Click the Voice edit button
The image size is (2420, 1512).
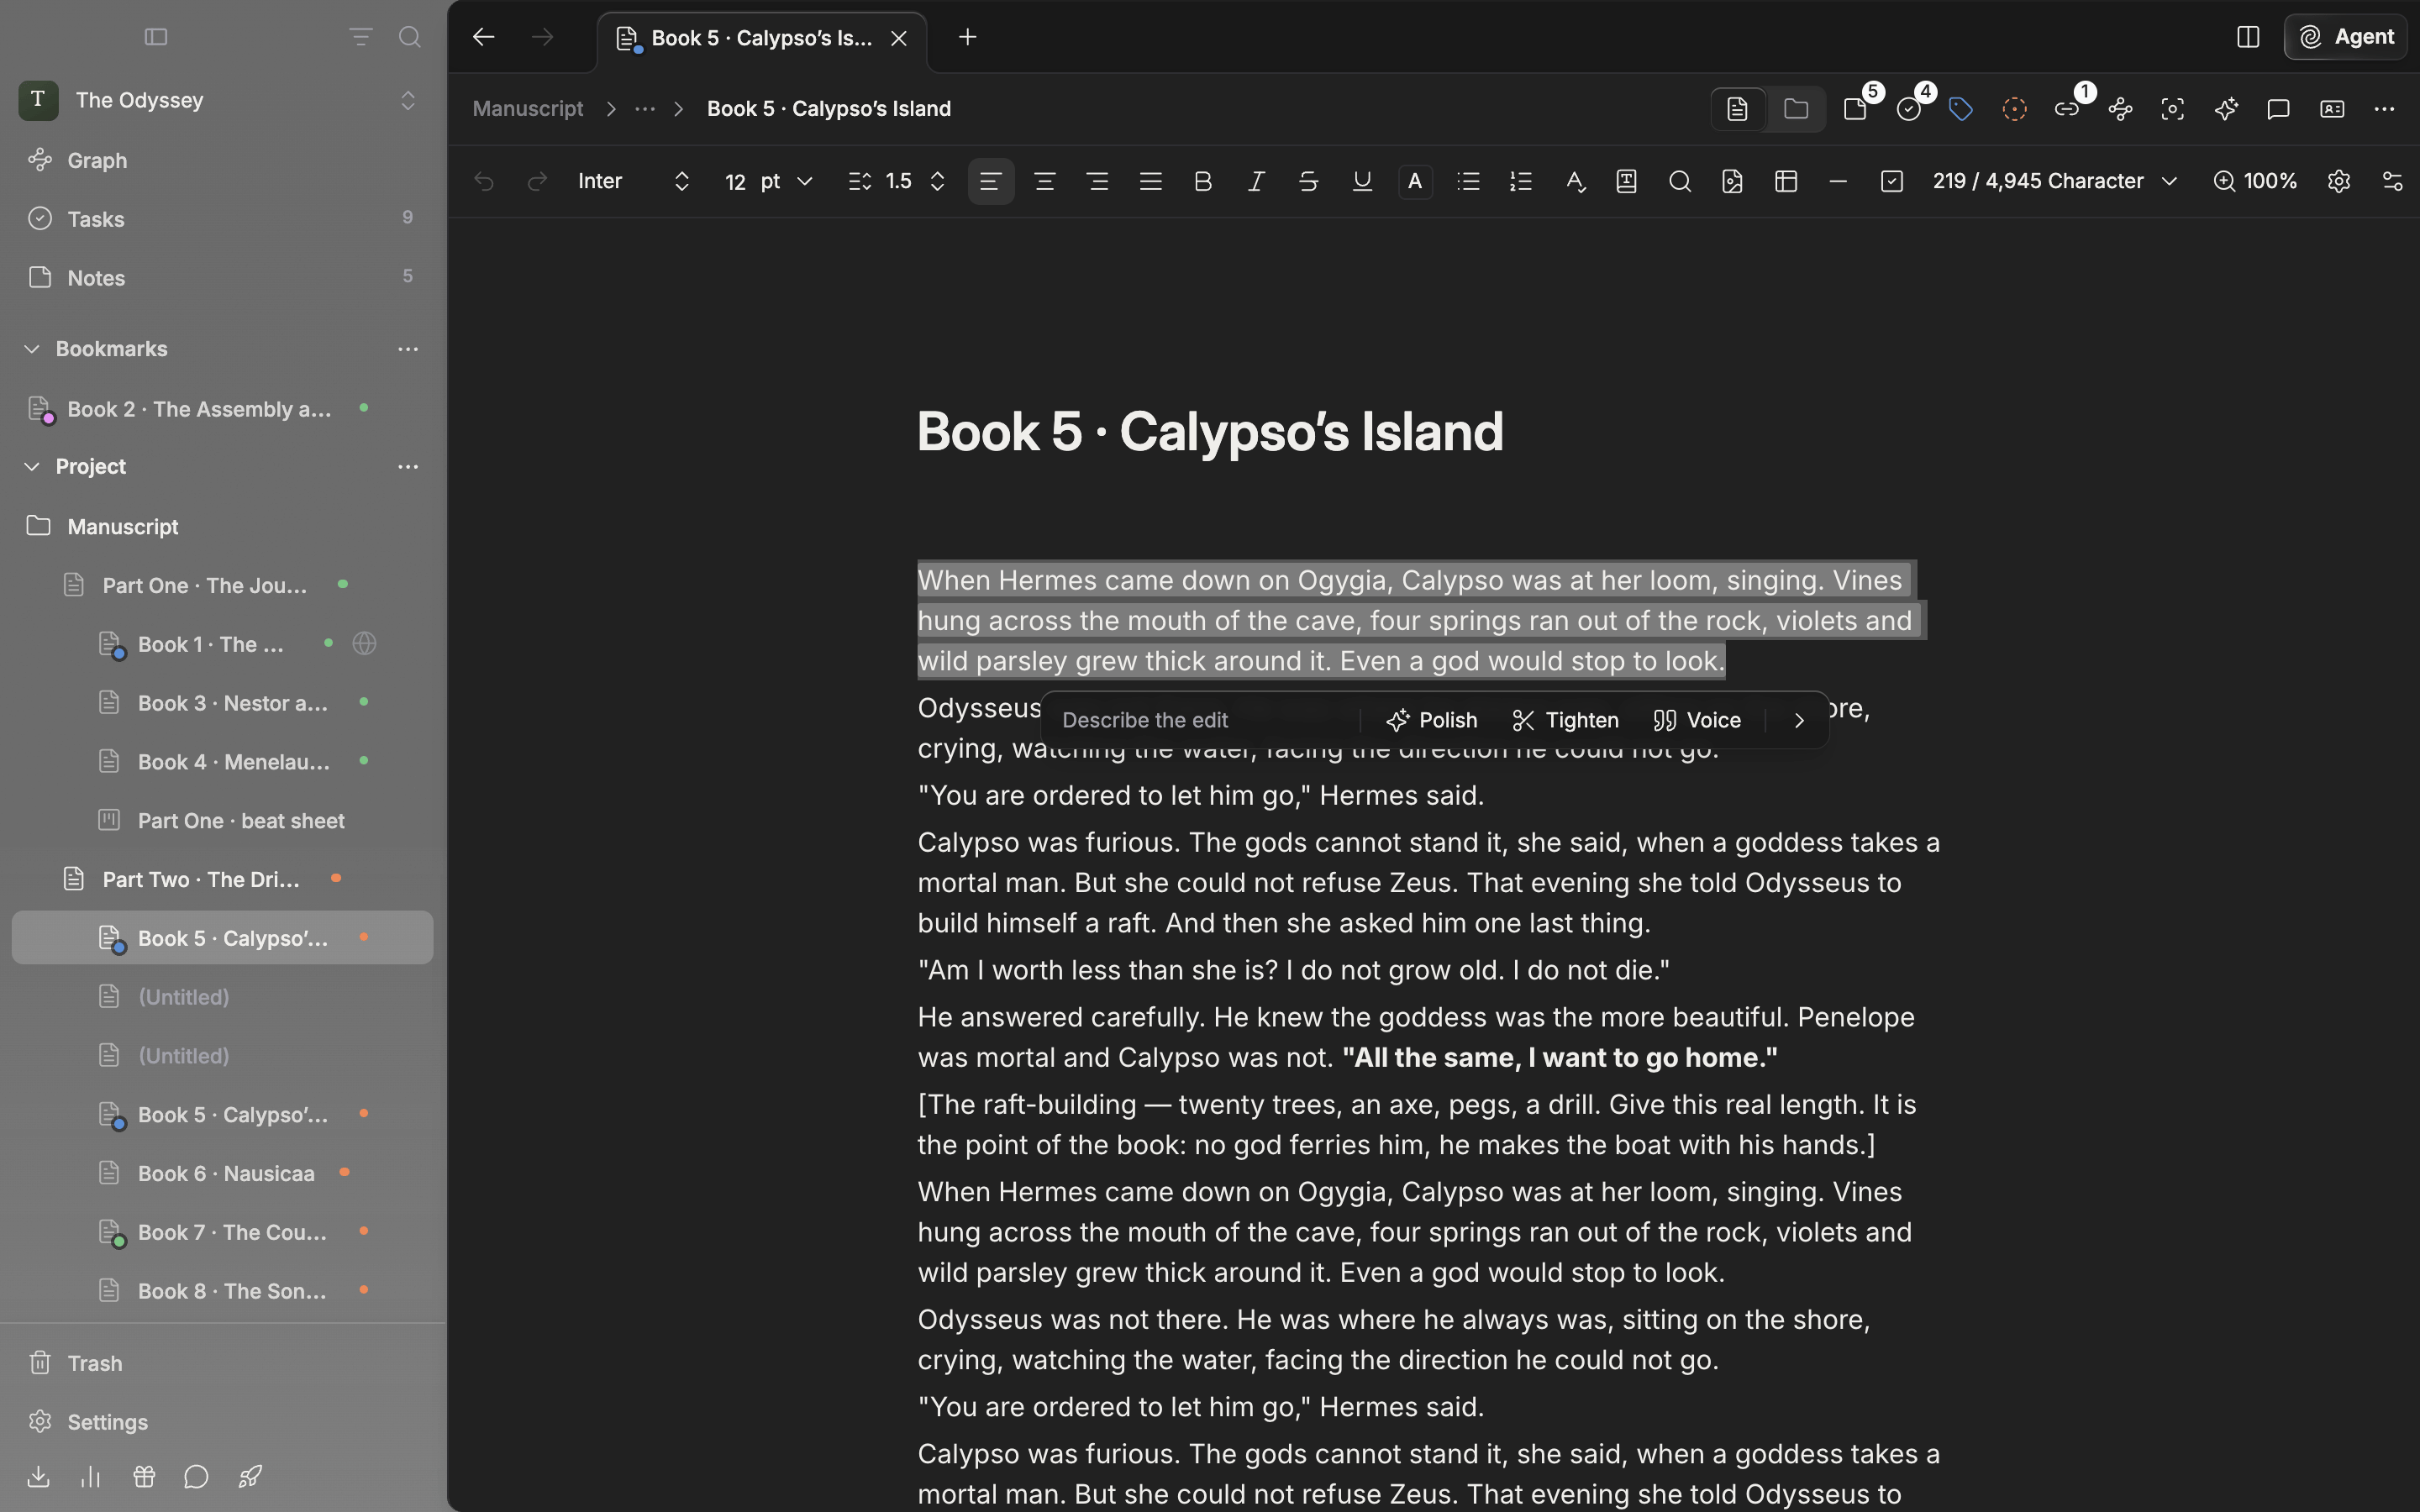pyautogui.click(x=1697, y=720)
